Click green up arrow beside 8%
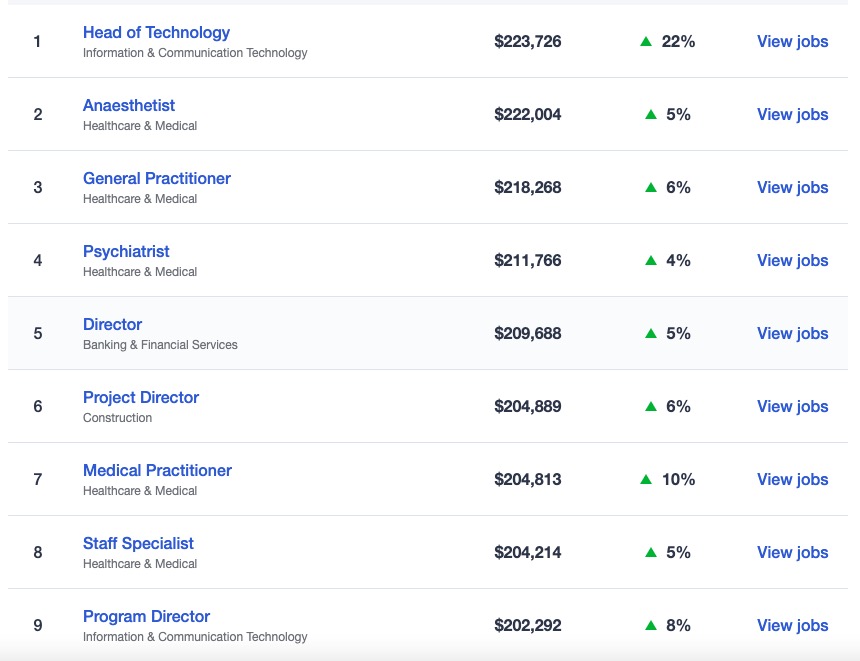Screen dimensions: 860x661 click(651, 625)
